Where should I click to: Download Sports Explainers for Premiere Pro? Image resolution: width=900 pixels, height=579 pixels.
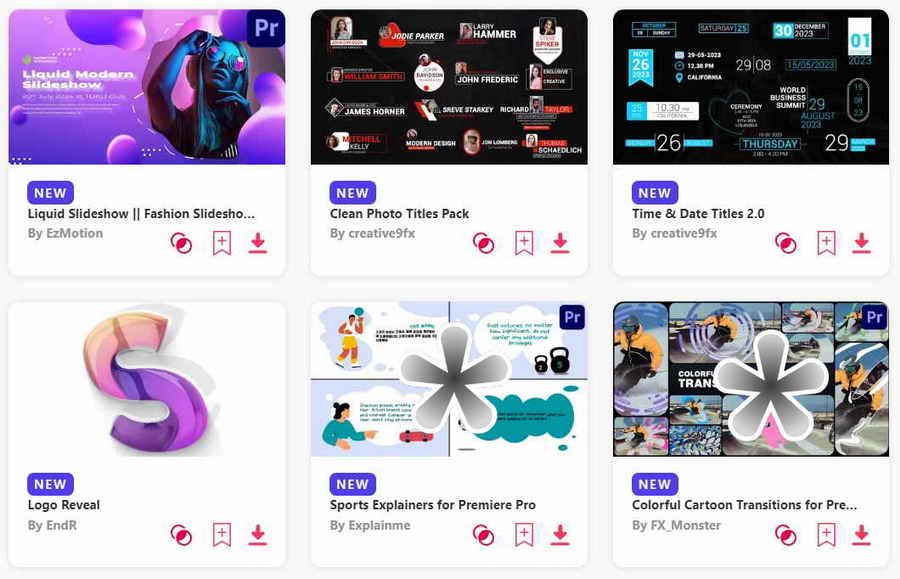point(560,535)
